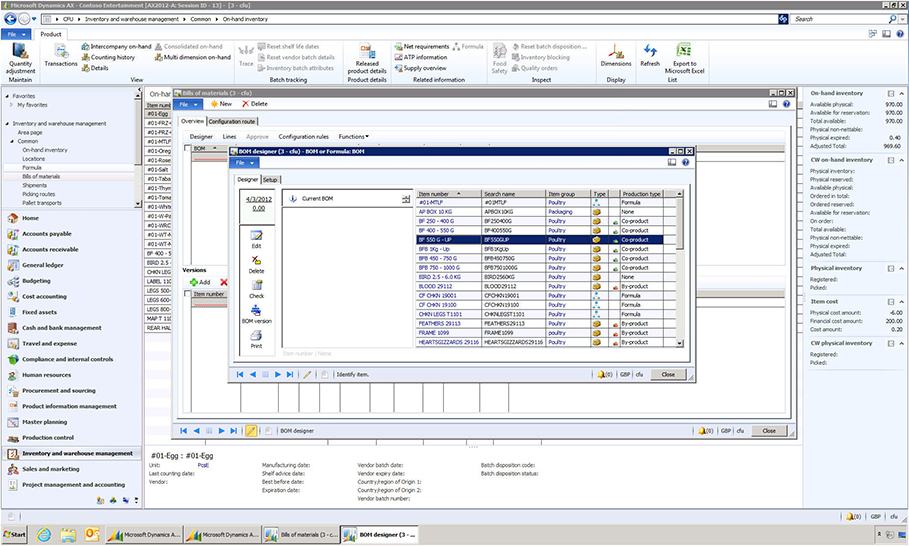Select Overview tab in Bills of materials

click(192, 121)
